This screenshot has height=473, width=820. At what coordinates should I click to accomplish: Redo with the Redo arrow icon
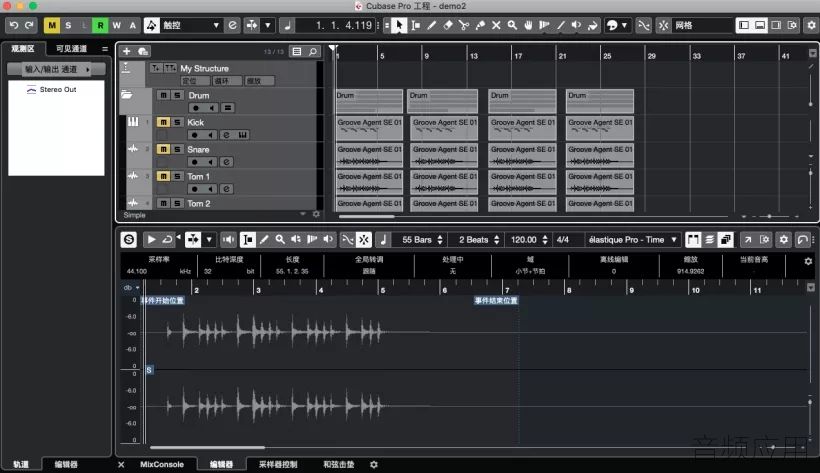point(29,25)
